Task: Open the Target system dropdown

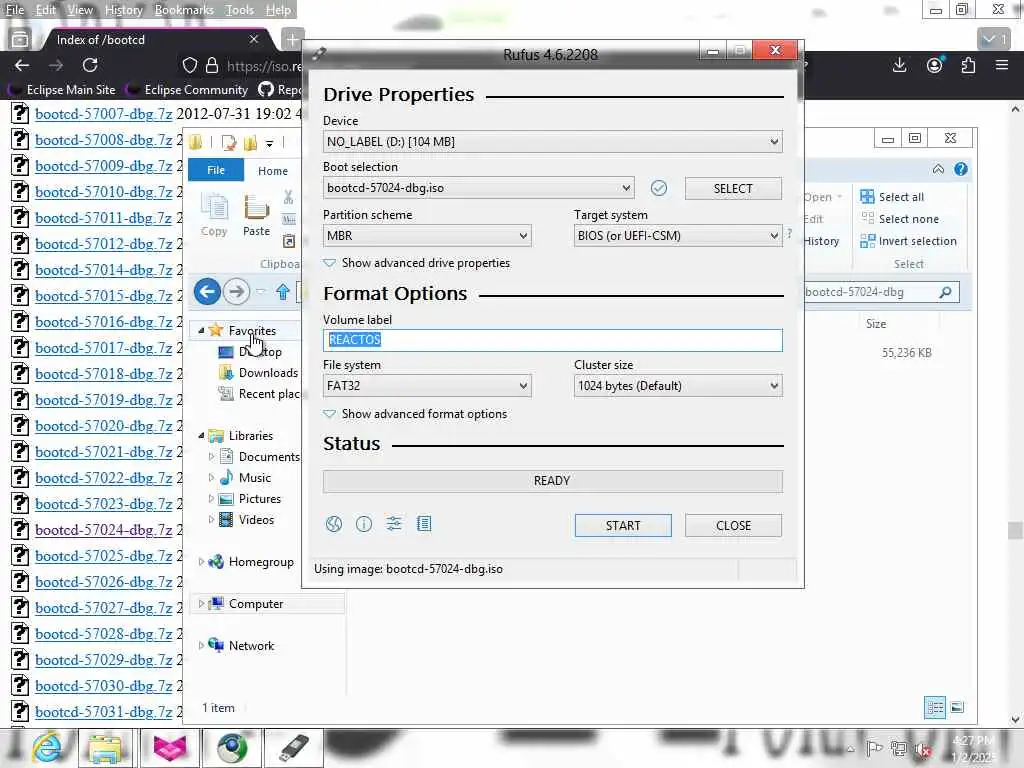Action: [x=678, y=236]
